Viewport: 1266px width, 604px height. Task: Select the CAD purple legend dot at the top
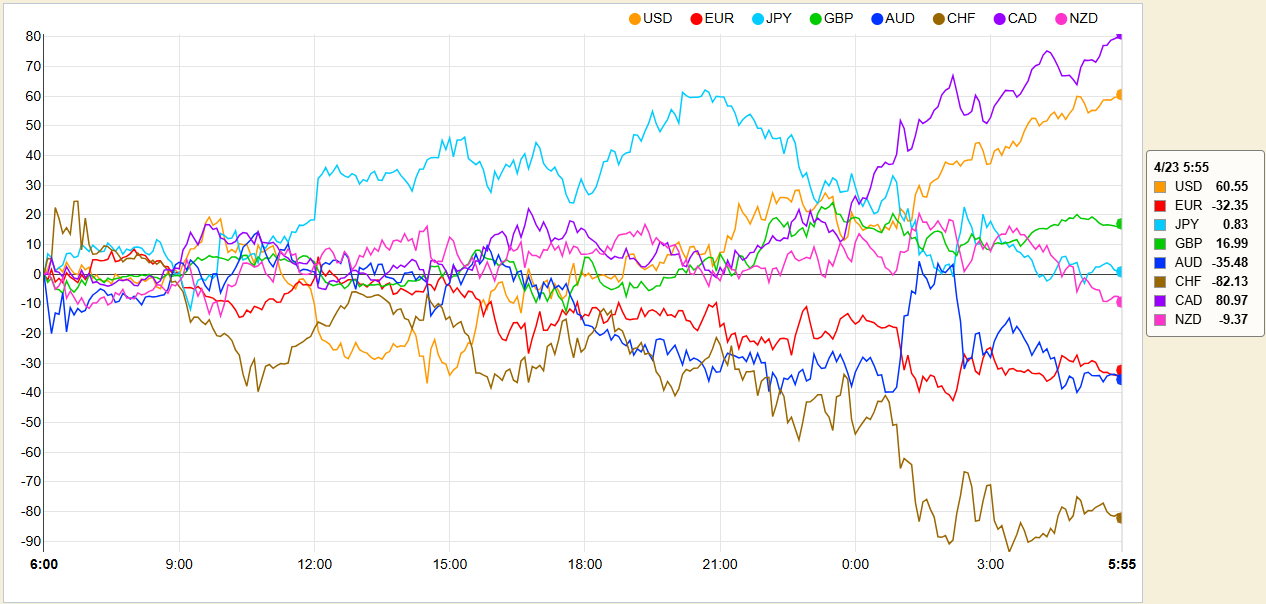tap(1001, 18)
